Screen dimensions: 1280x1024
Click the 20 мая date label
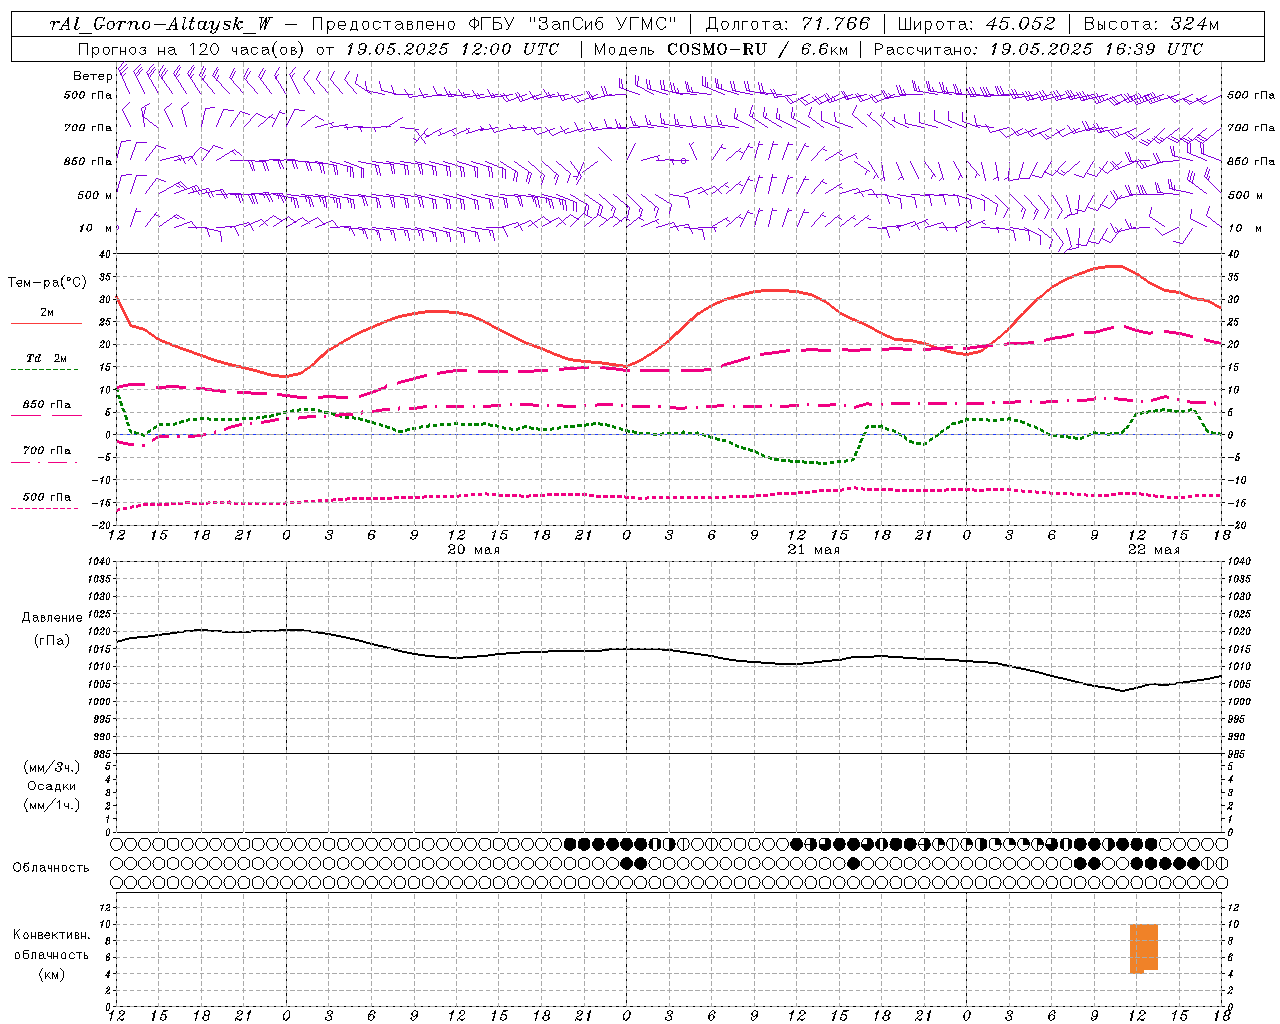[473, 550]
